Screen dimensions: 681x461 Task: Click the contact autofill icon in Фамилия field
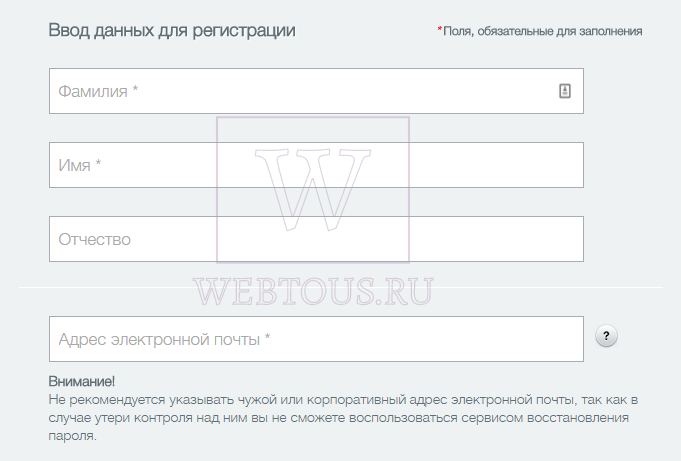[565, 91]
